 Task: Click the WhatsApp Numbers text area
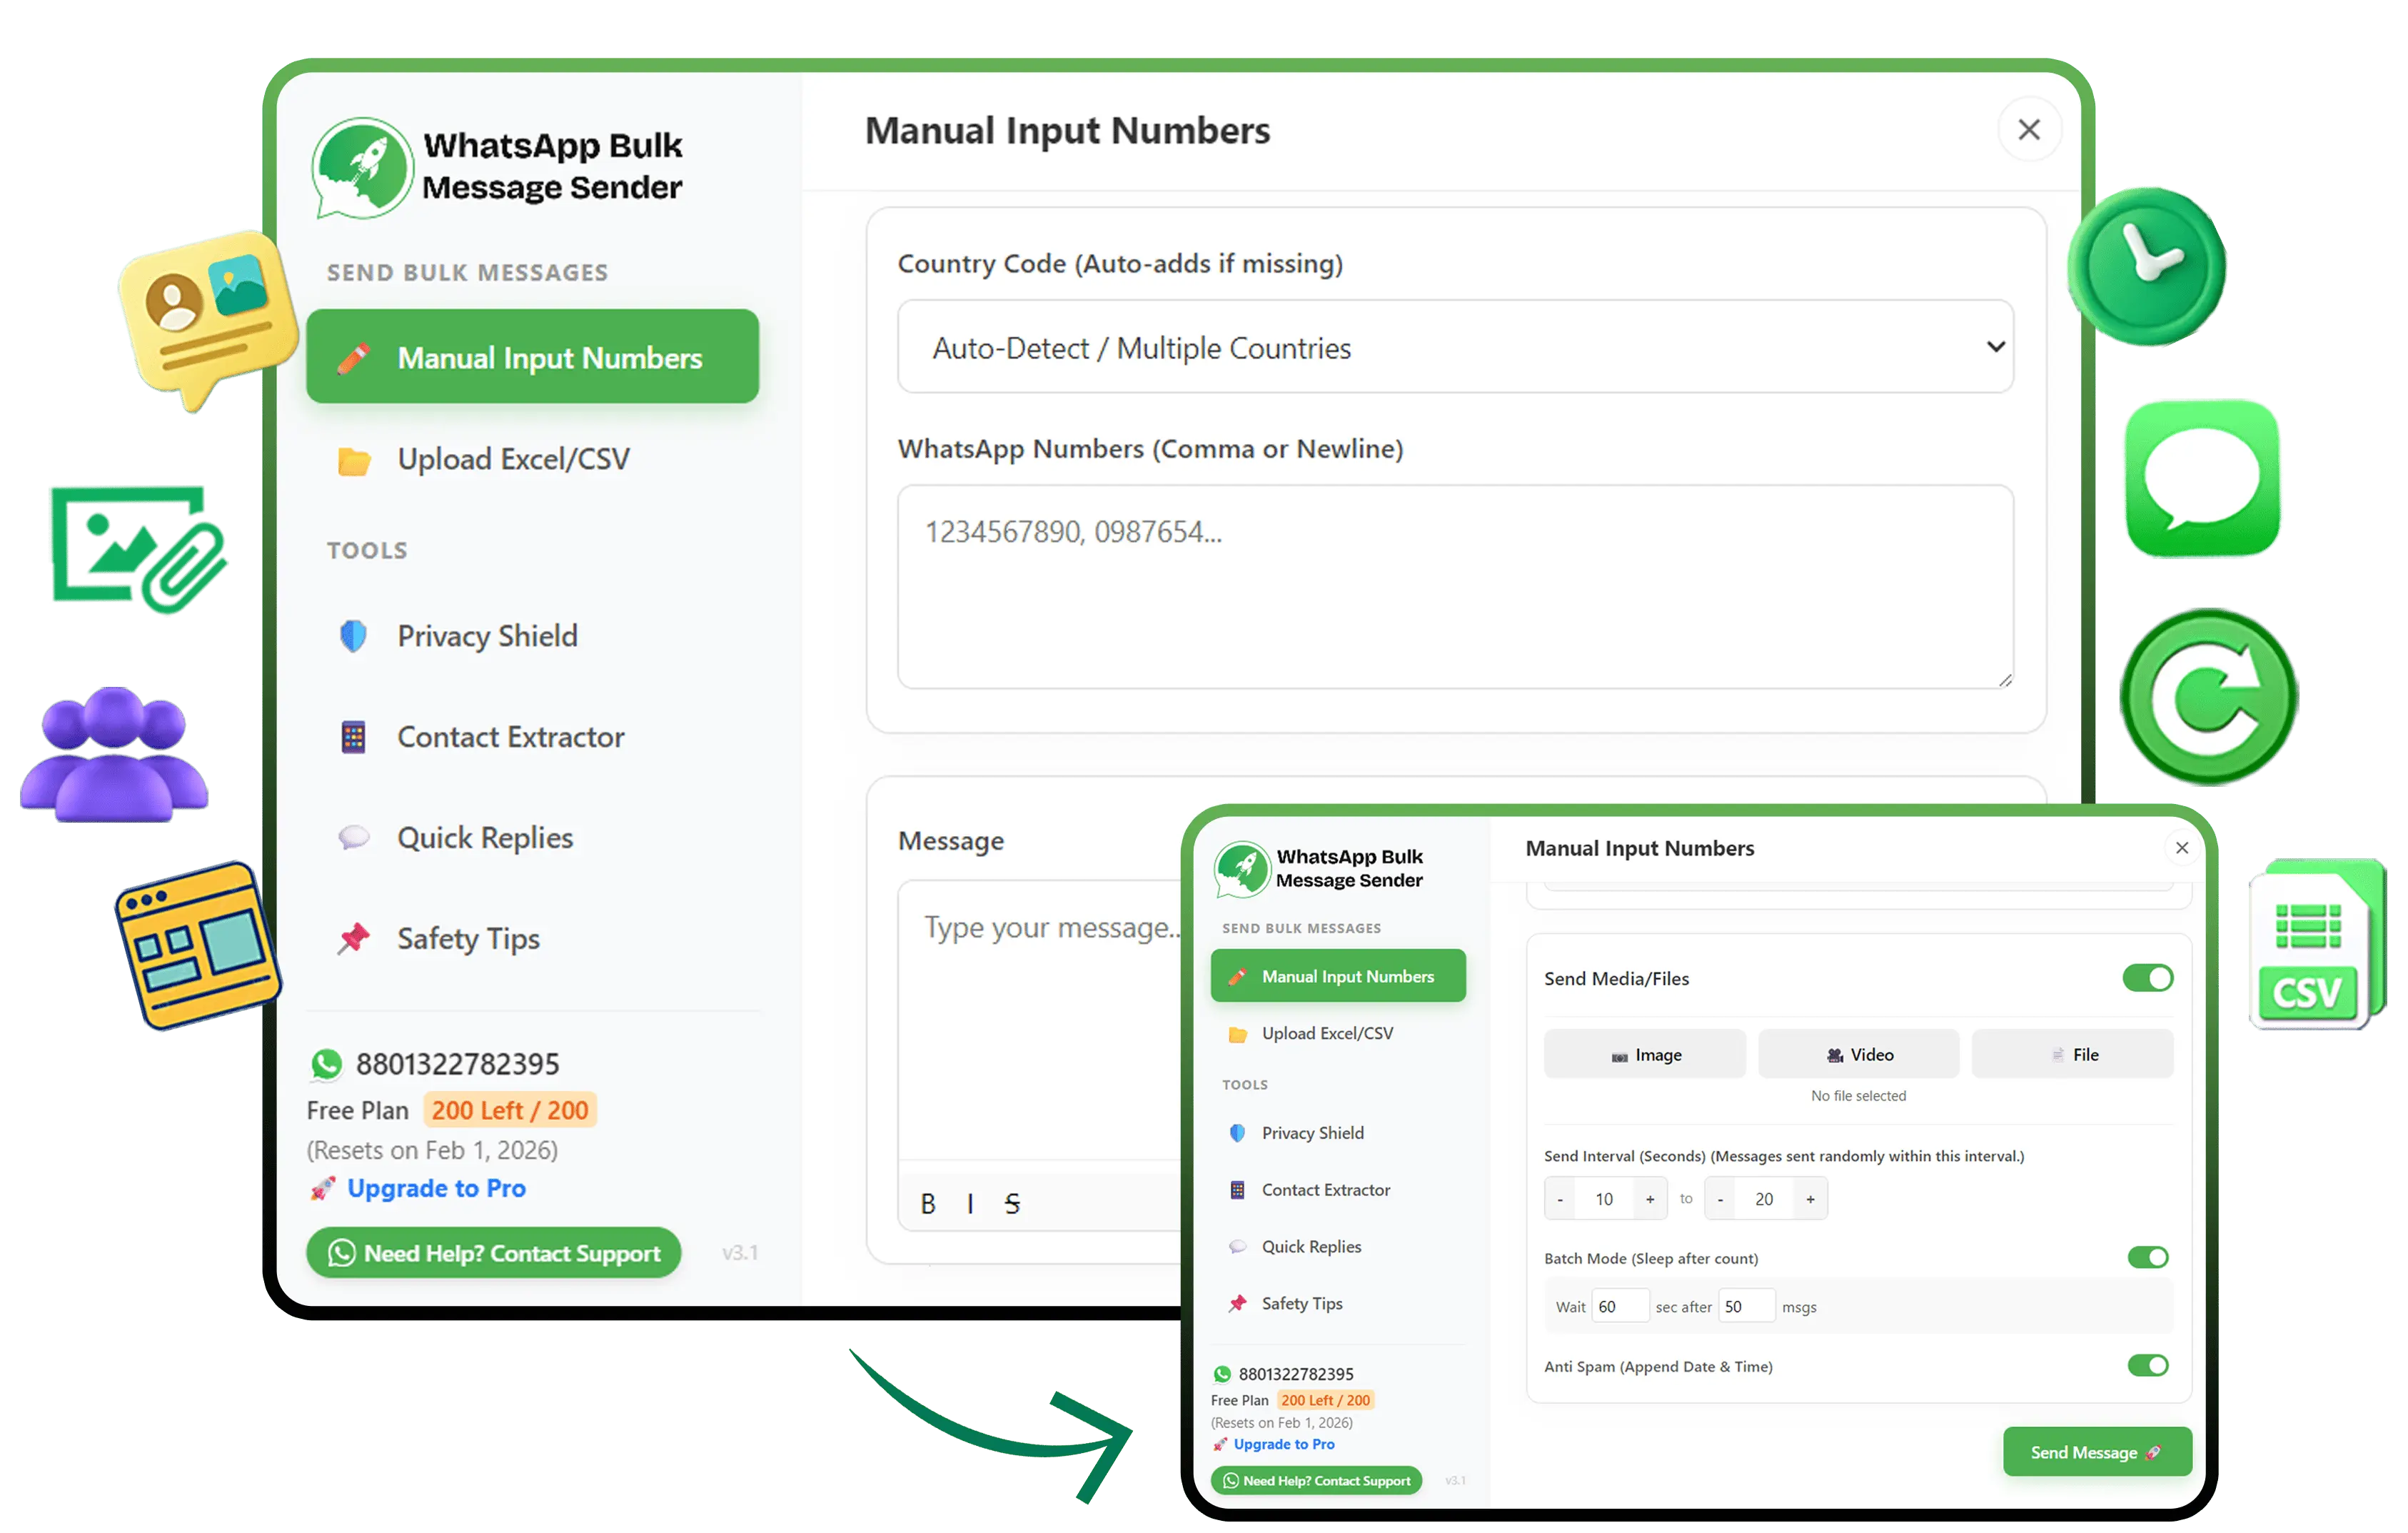pos(1455,587)
